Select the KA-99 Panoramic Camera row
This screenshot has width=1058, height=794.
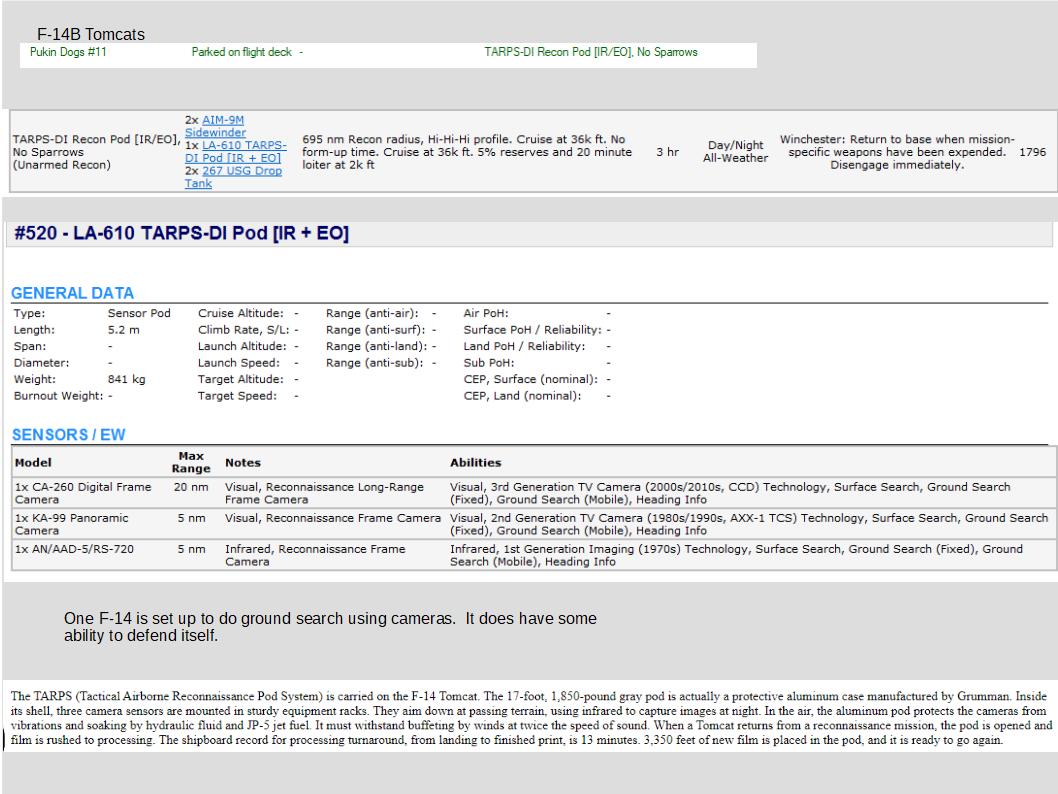point(534,524)
